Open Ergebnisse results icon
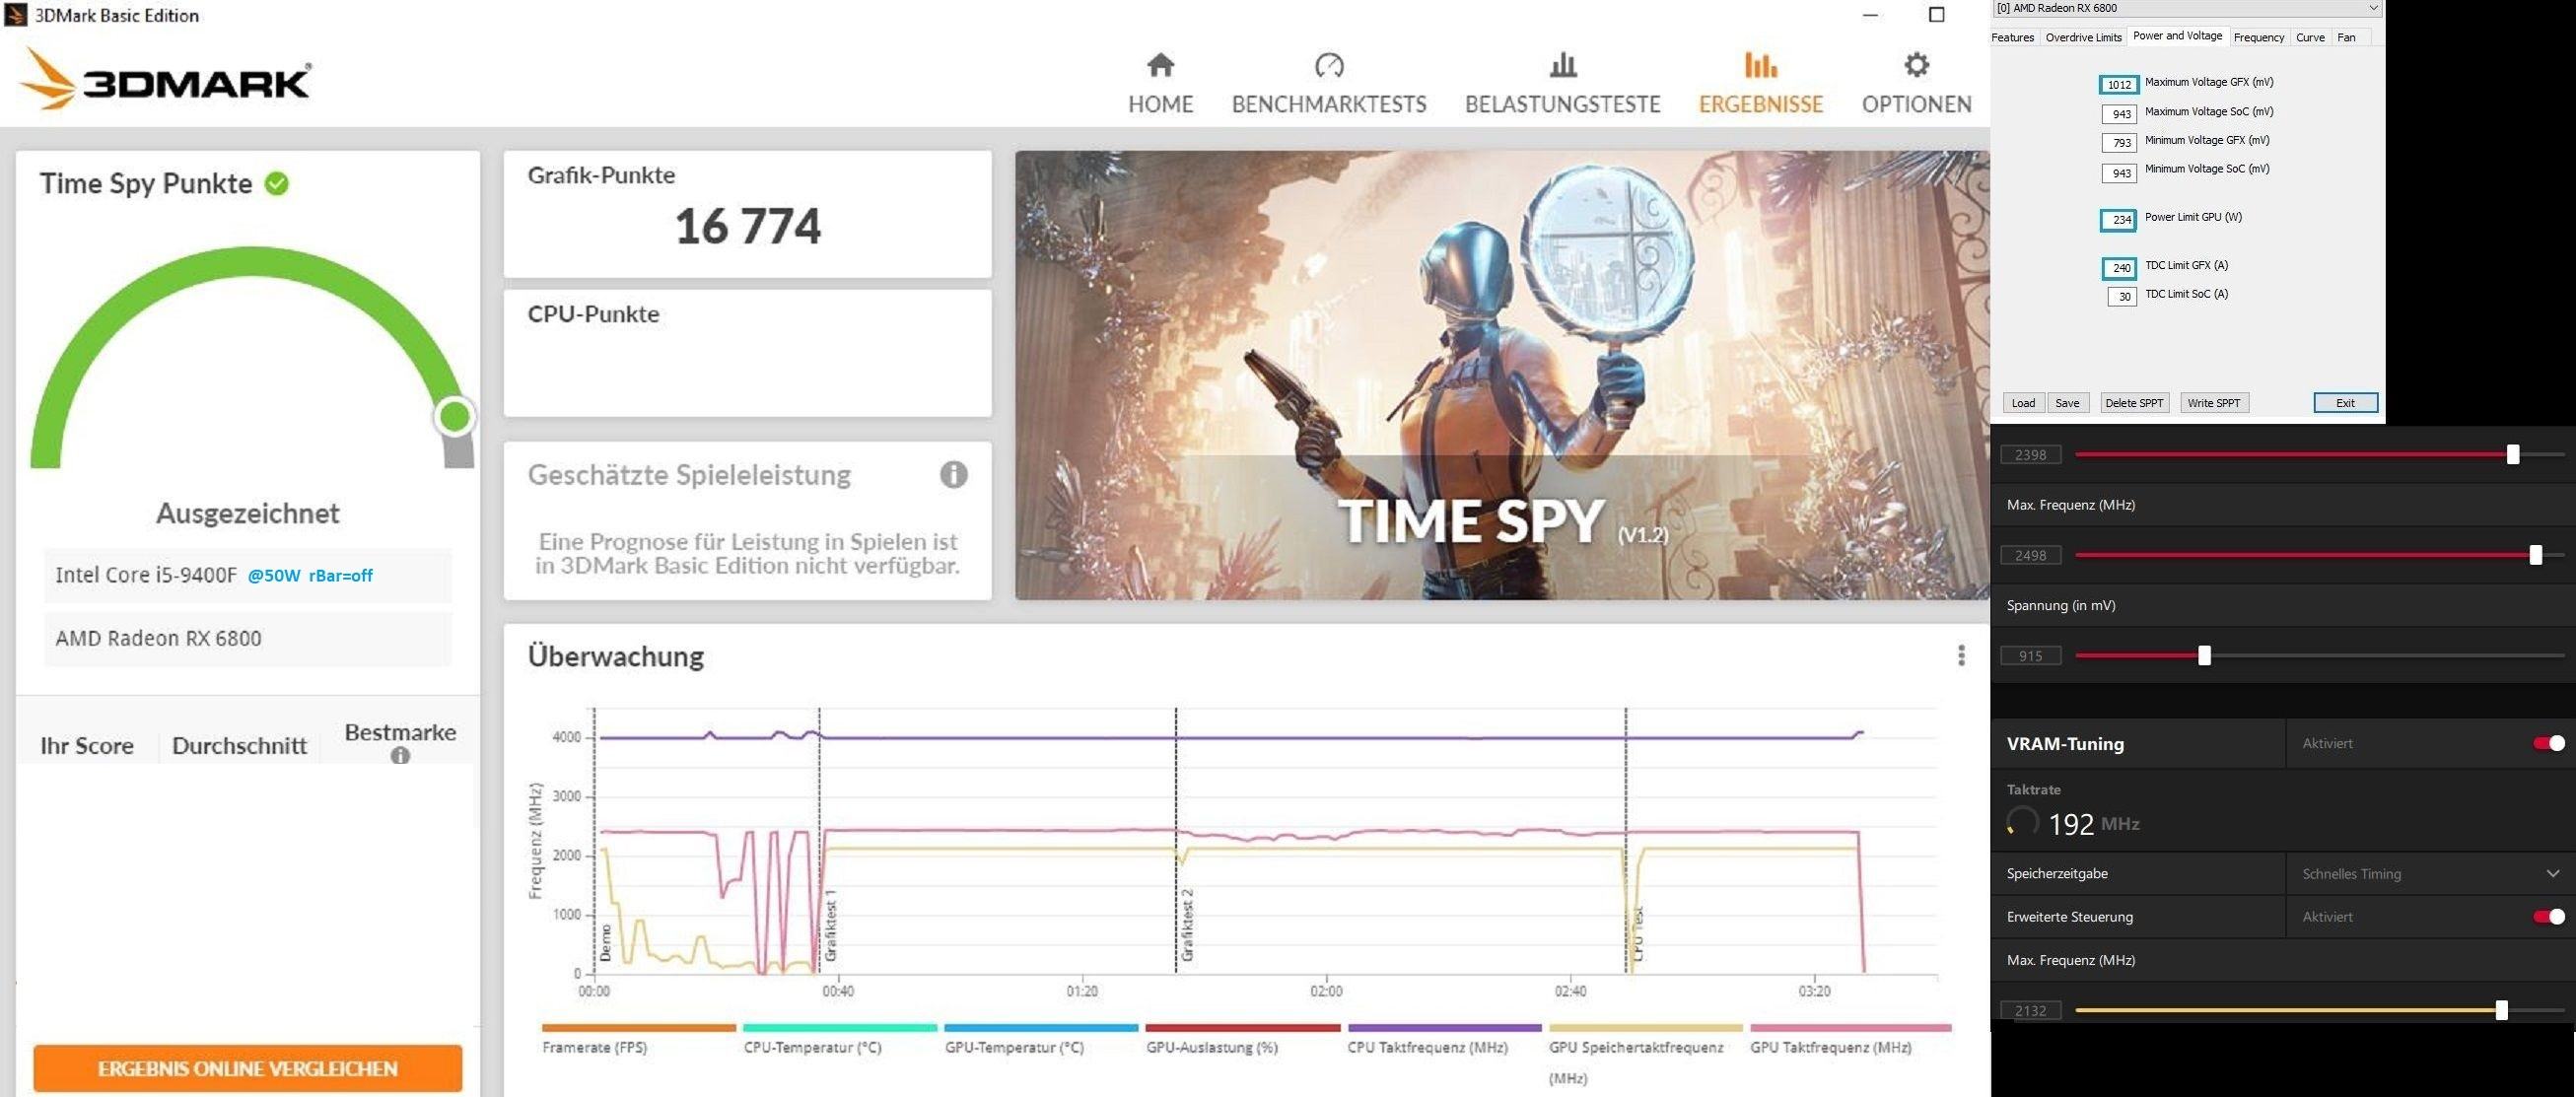Screen dimensions: 2576x1097 [1760, 65]
